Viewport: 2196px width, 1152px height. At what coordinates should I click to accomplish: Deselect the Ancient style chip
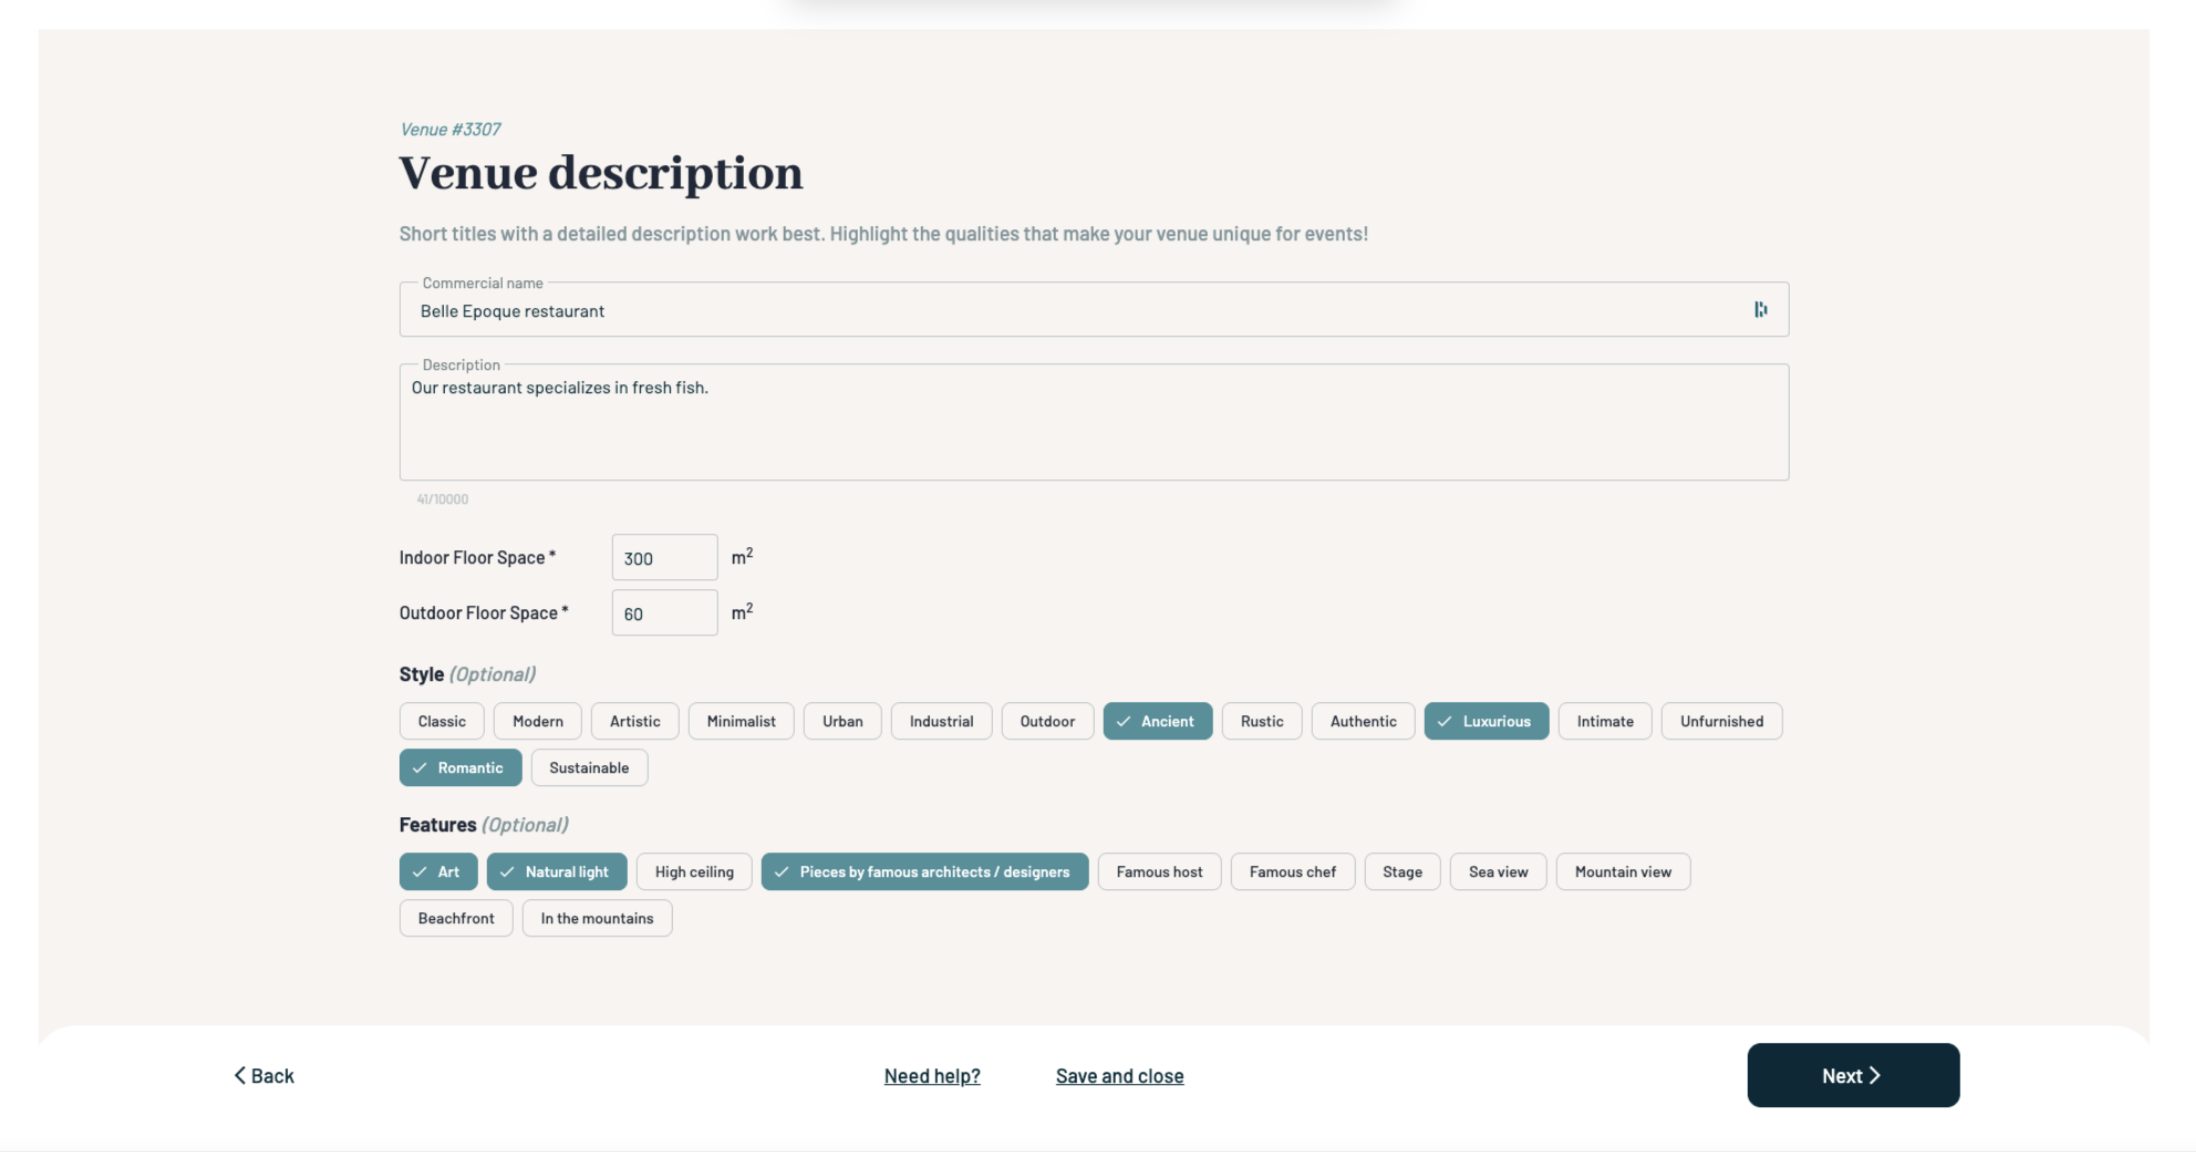(1157, 721)
